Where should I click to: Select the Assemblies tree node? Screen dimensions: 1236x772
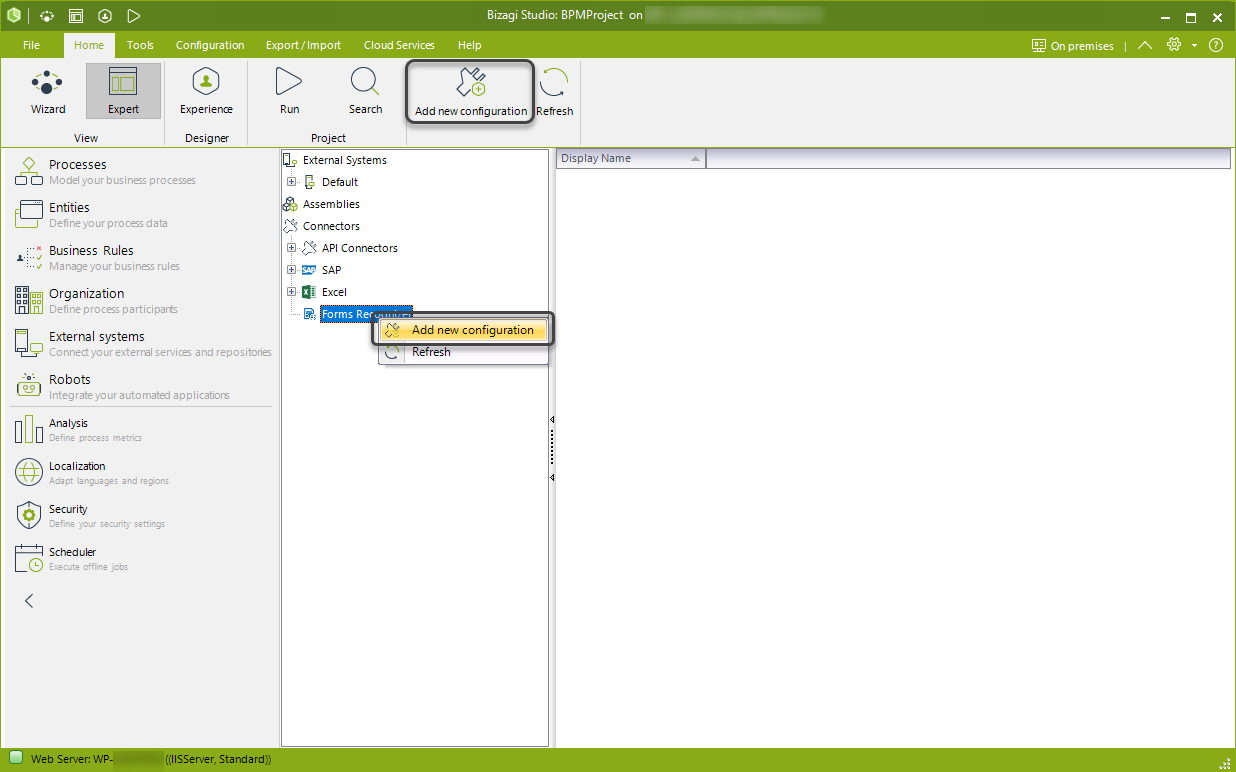point(331,204)
